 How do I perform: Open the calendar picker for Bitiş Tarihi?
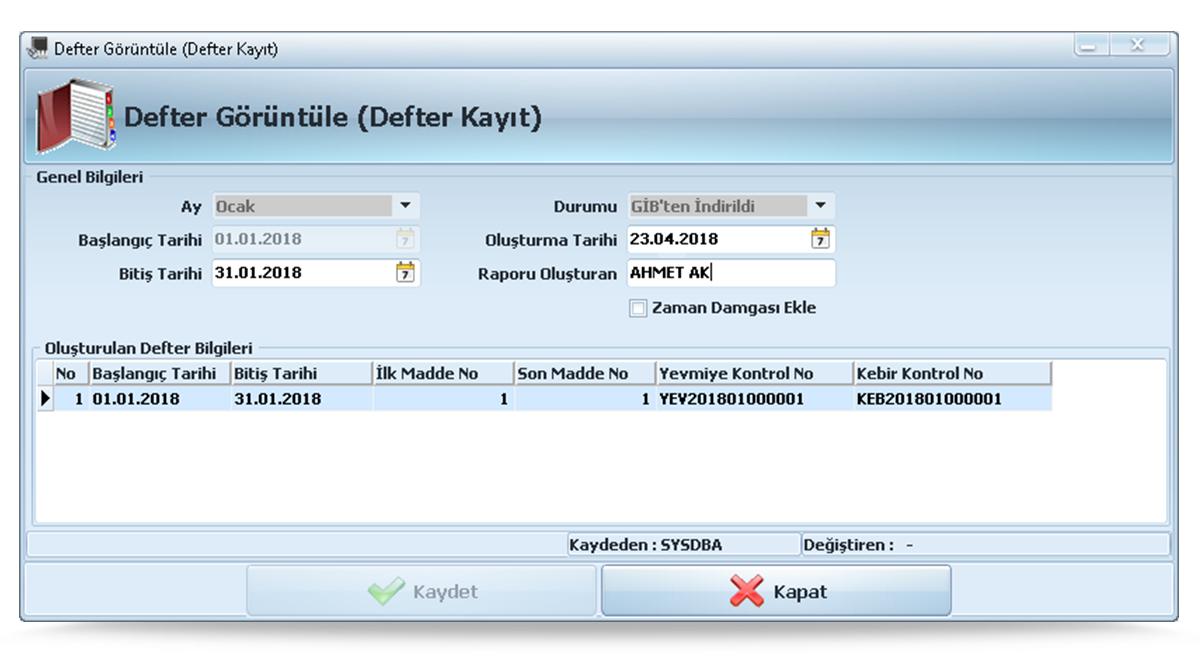coord(408,272)
